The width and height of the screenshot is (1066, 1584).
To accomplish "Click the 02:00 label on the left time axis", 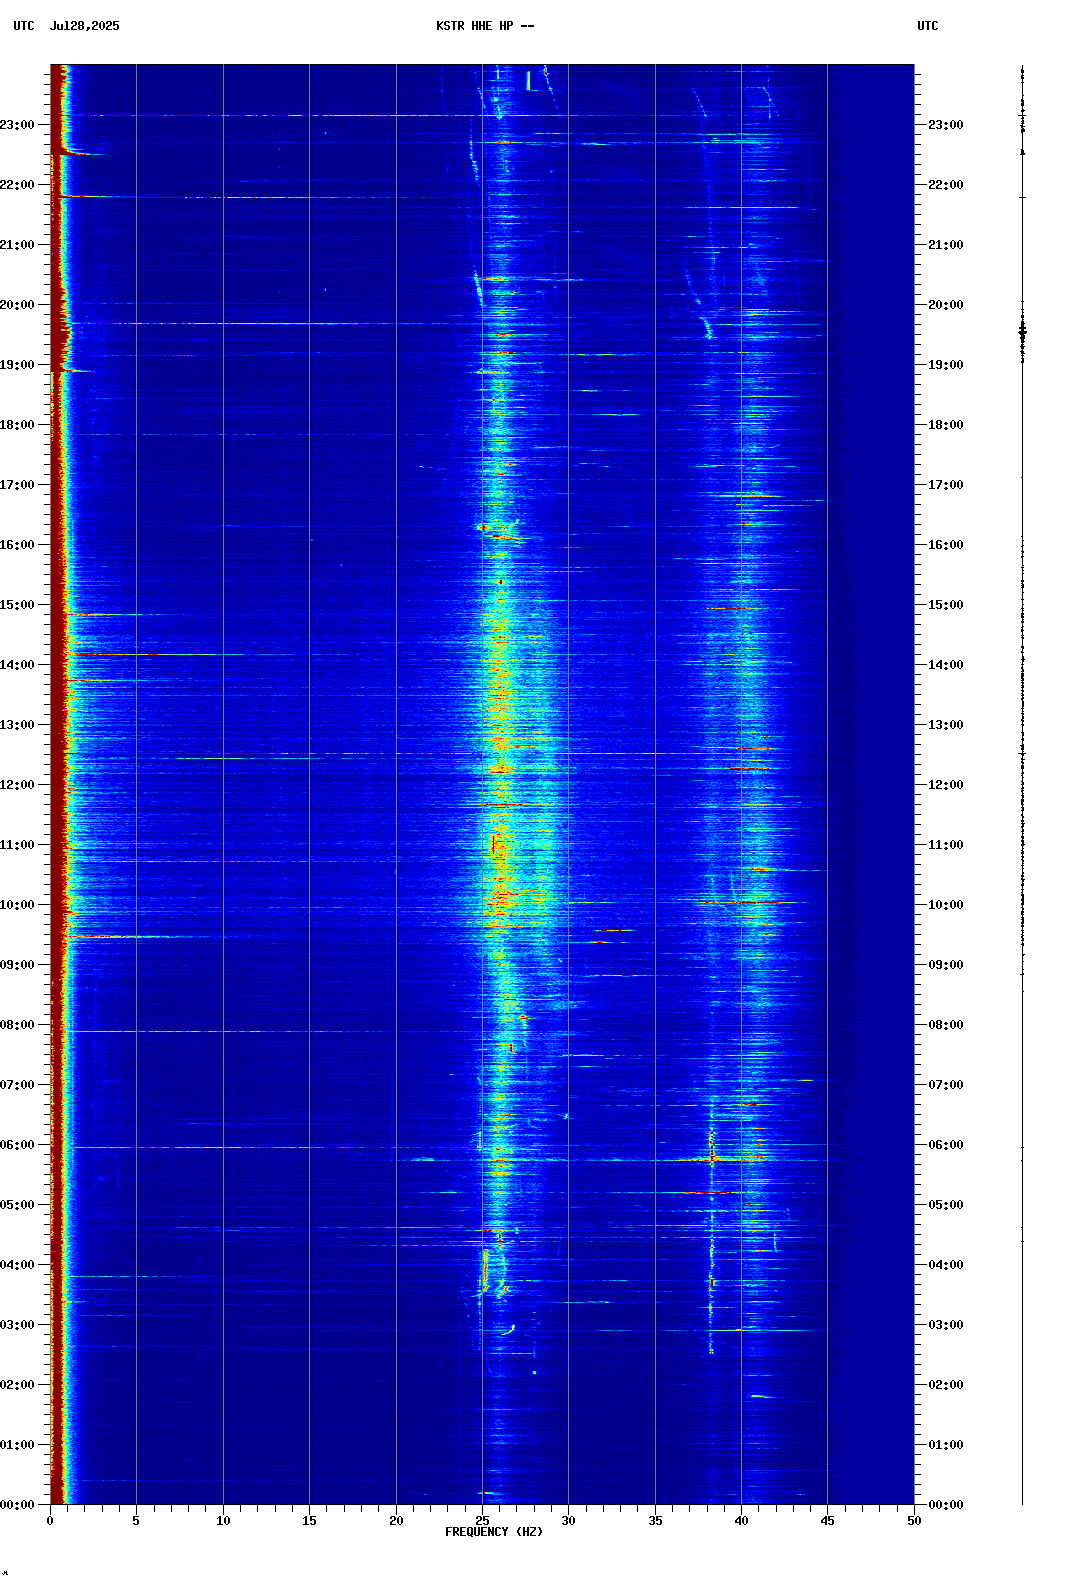I will pyautogui.click(x=17, y=1385).
